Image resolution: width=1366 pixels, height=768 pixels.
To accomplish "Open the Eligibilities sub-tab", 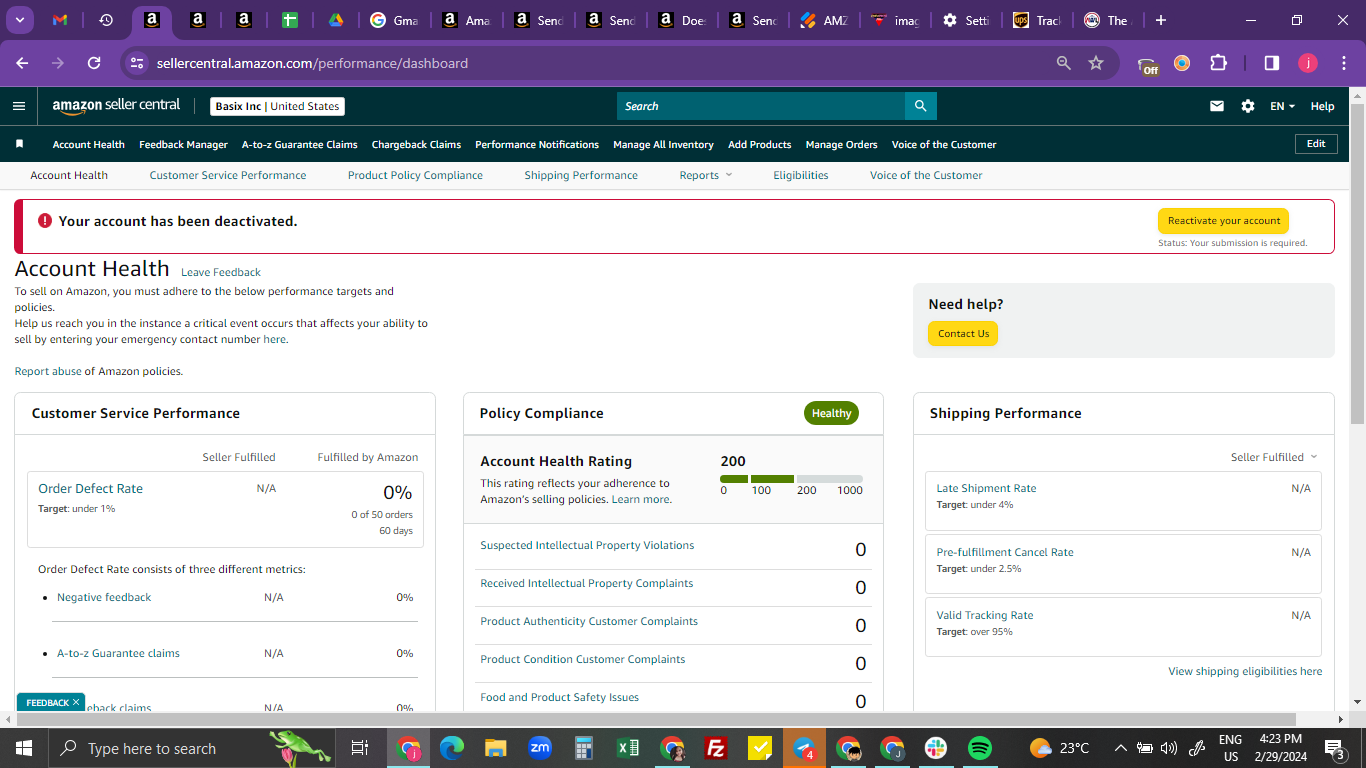I will click(x=801, y=175).
